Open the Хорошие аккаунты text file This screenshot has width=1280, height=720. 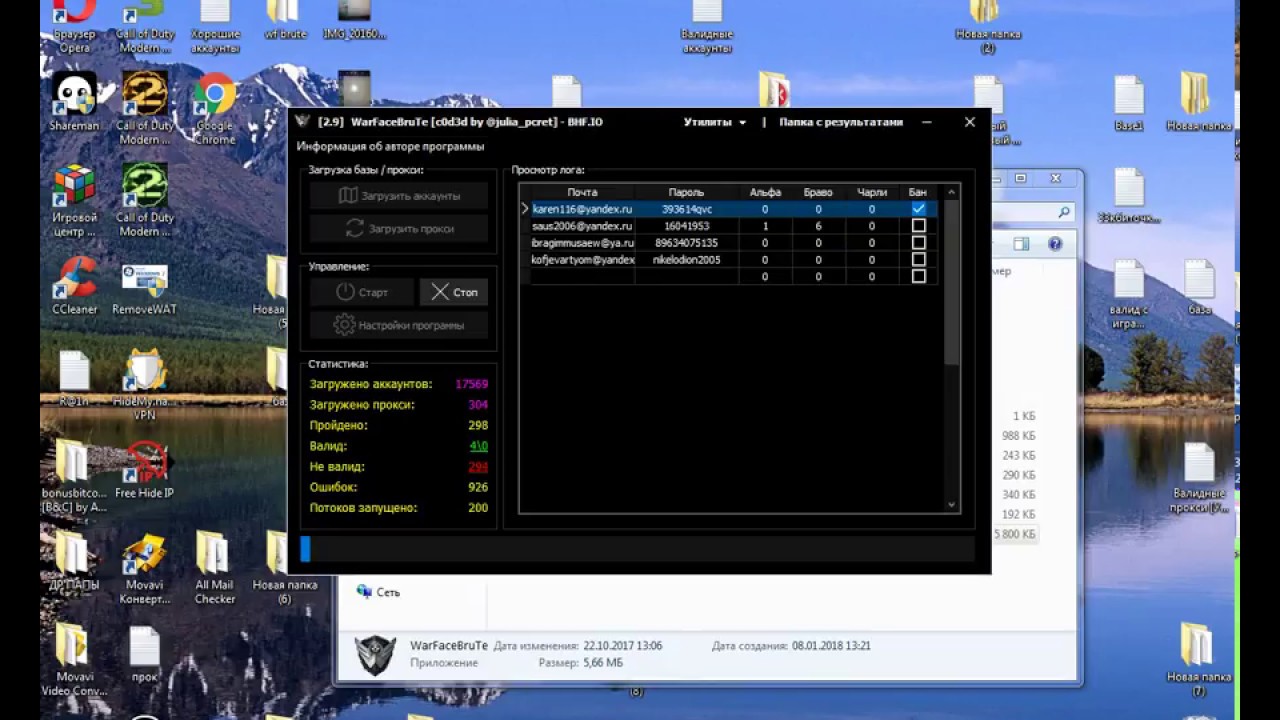click(215, 27)
